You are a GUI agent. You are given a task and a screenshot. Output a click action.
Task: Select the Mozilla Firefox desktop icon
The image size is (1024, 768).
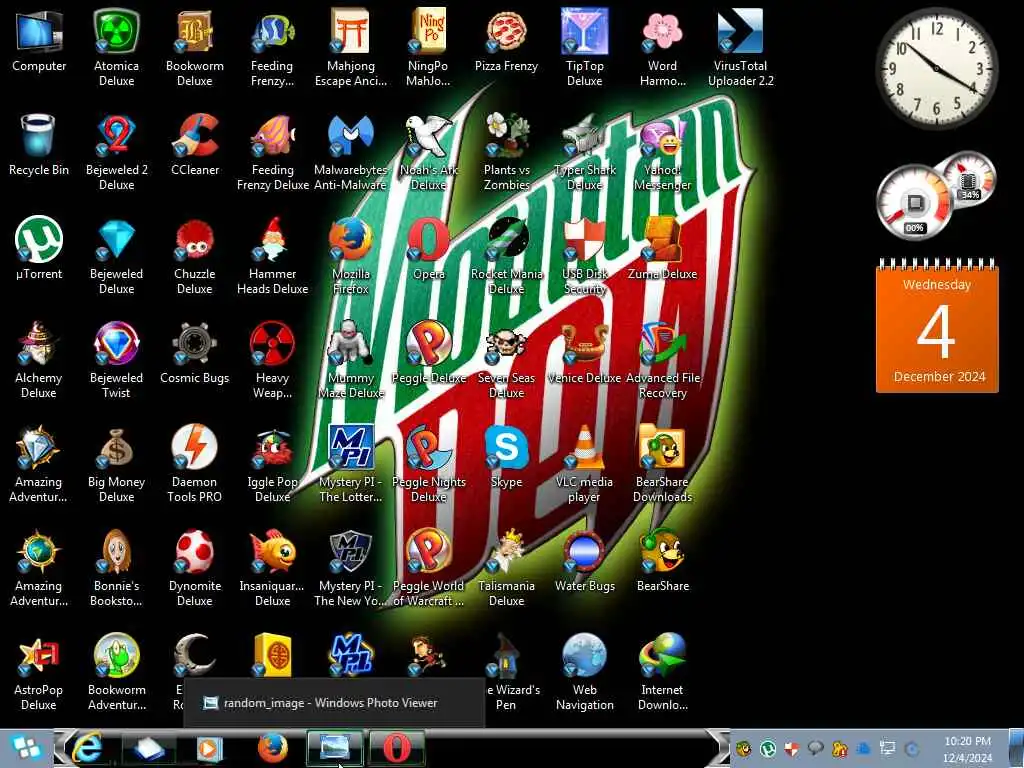click(x=351, y=256)
